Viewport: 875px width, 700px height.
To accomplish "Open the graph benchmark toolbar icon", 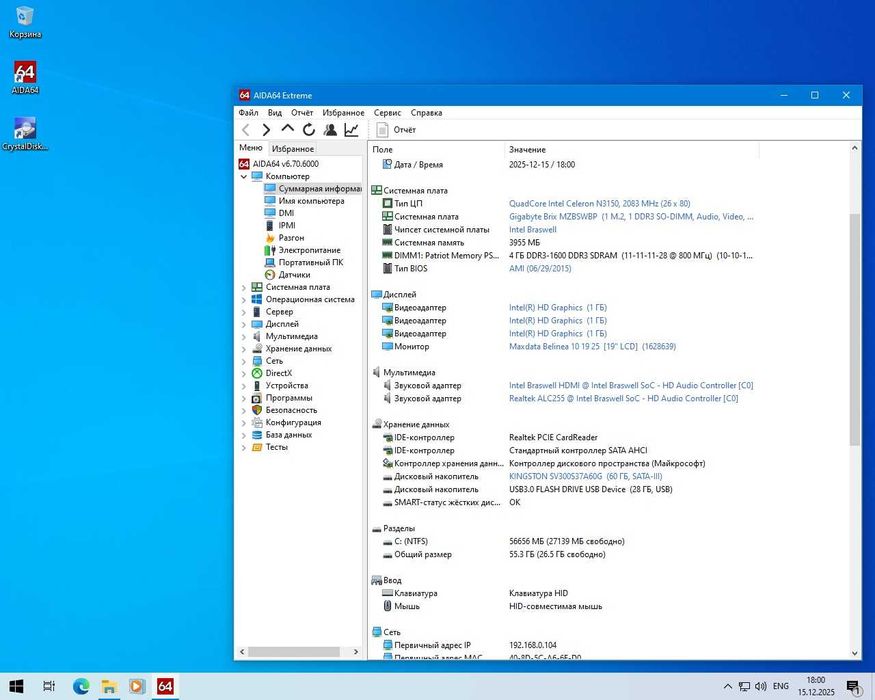I will coord(351,130).
